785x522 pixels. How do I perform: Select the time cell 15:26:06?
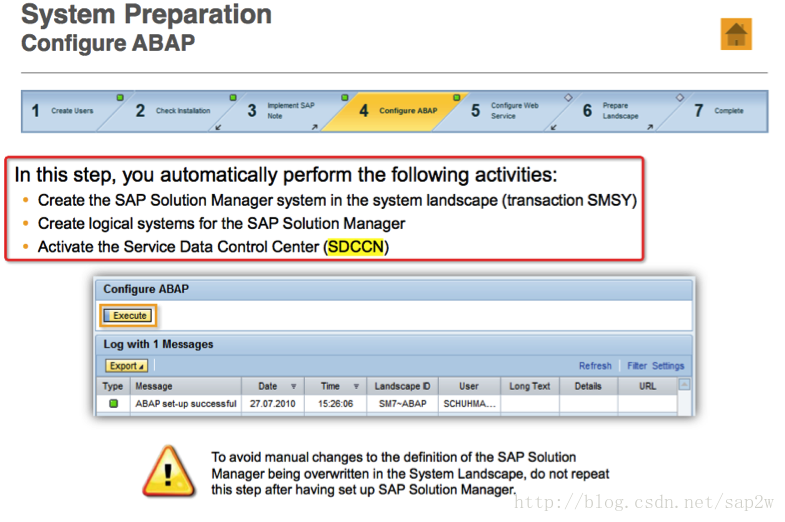coord(335,403)
